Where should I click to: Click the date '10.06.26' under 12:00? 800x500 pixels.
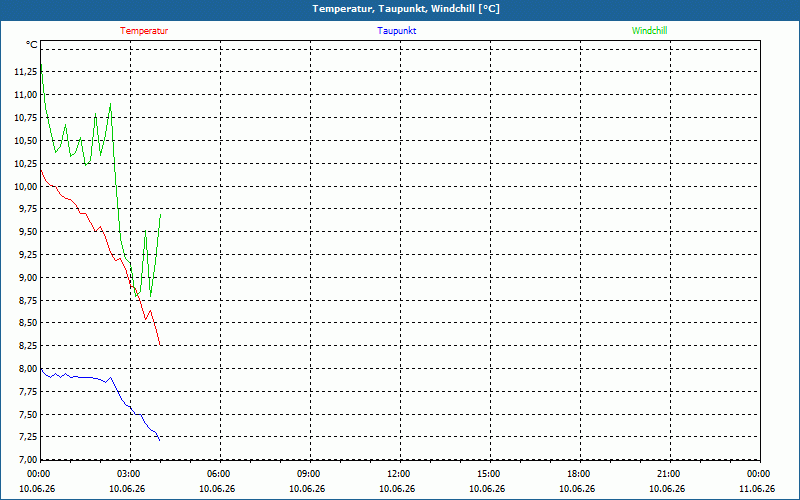click(397, 489)
